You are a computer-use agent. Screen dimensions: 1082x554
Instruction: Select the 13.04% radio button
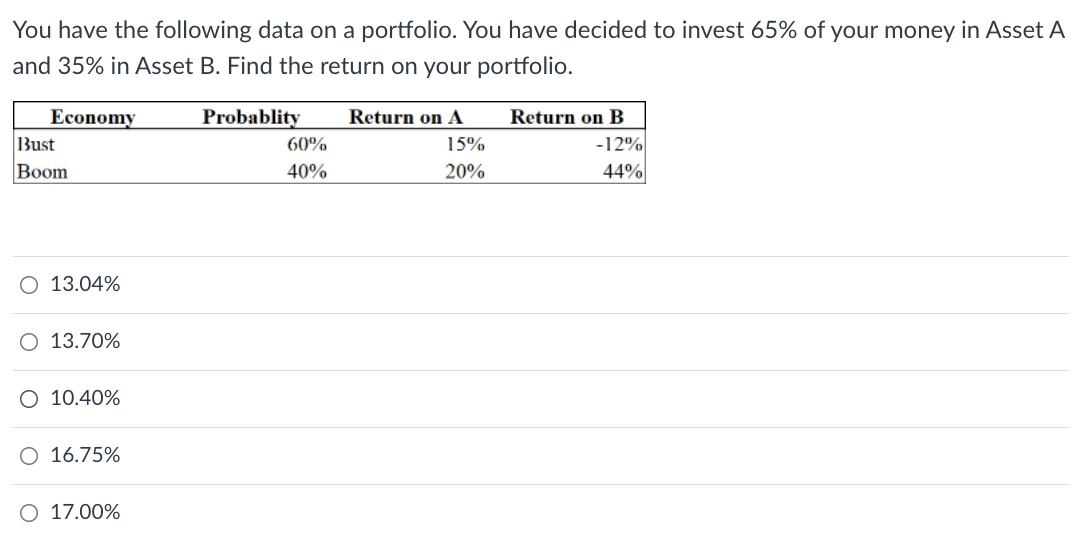28,285
